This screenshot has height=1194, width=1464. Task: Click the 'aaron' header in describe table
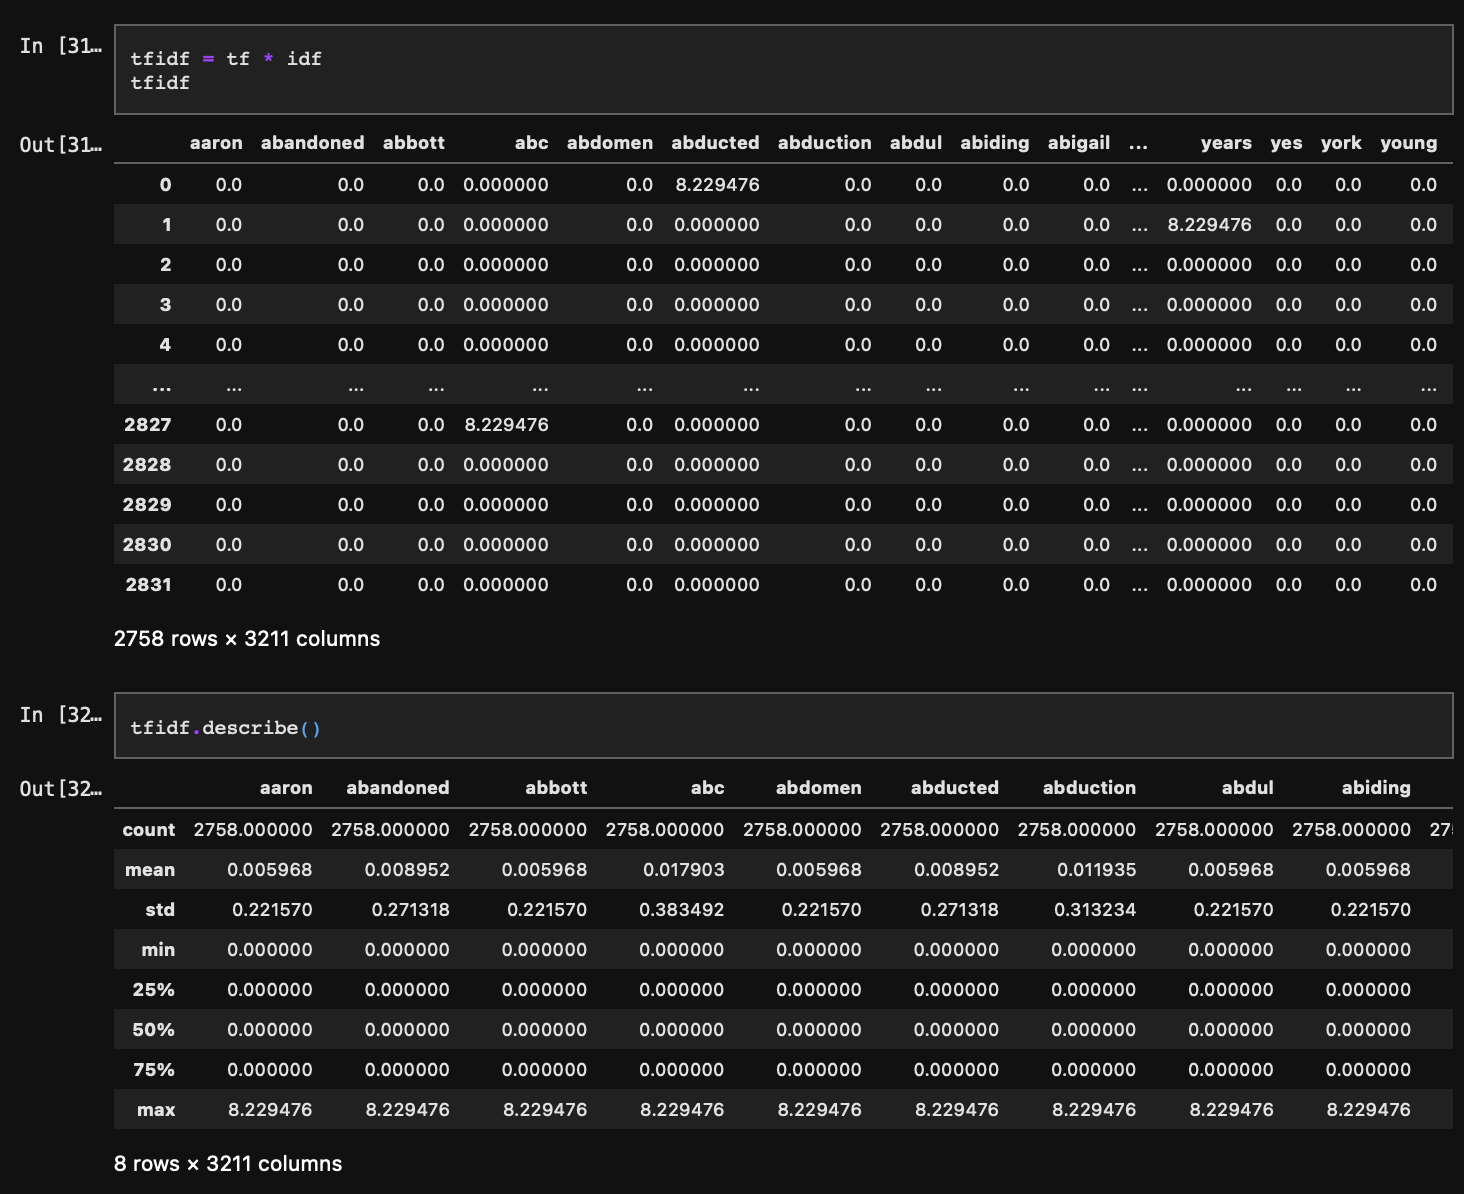tap(286, 788)
